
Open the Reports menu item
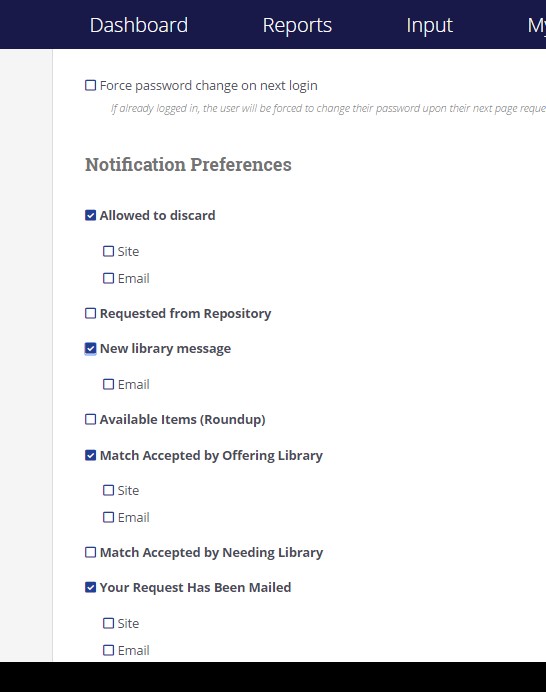(297, 25)
